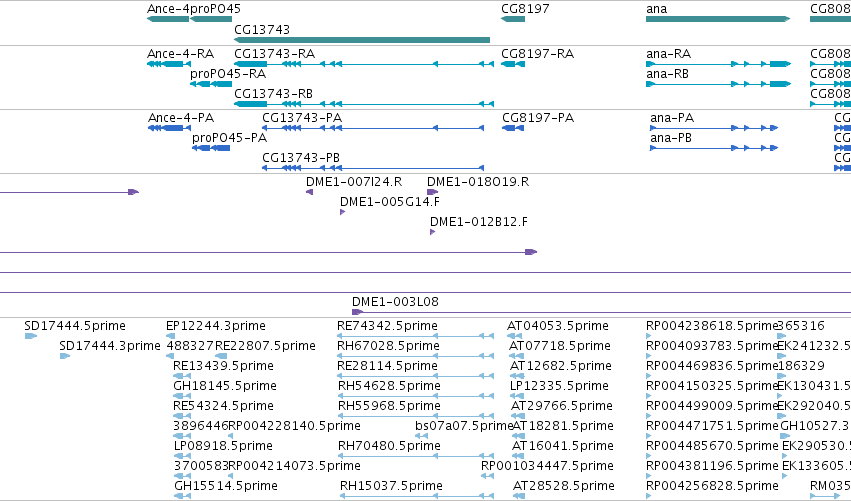Image resolution: width=851 pixels, height=501 pixels.
Task: Click the CG13743-RB transcript label
Action: tap(273, 94)
